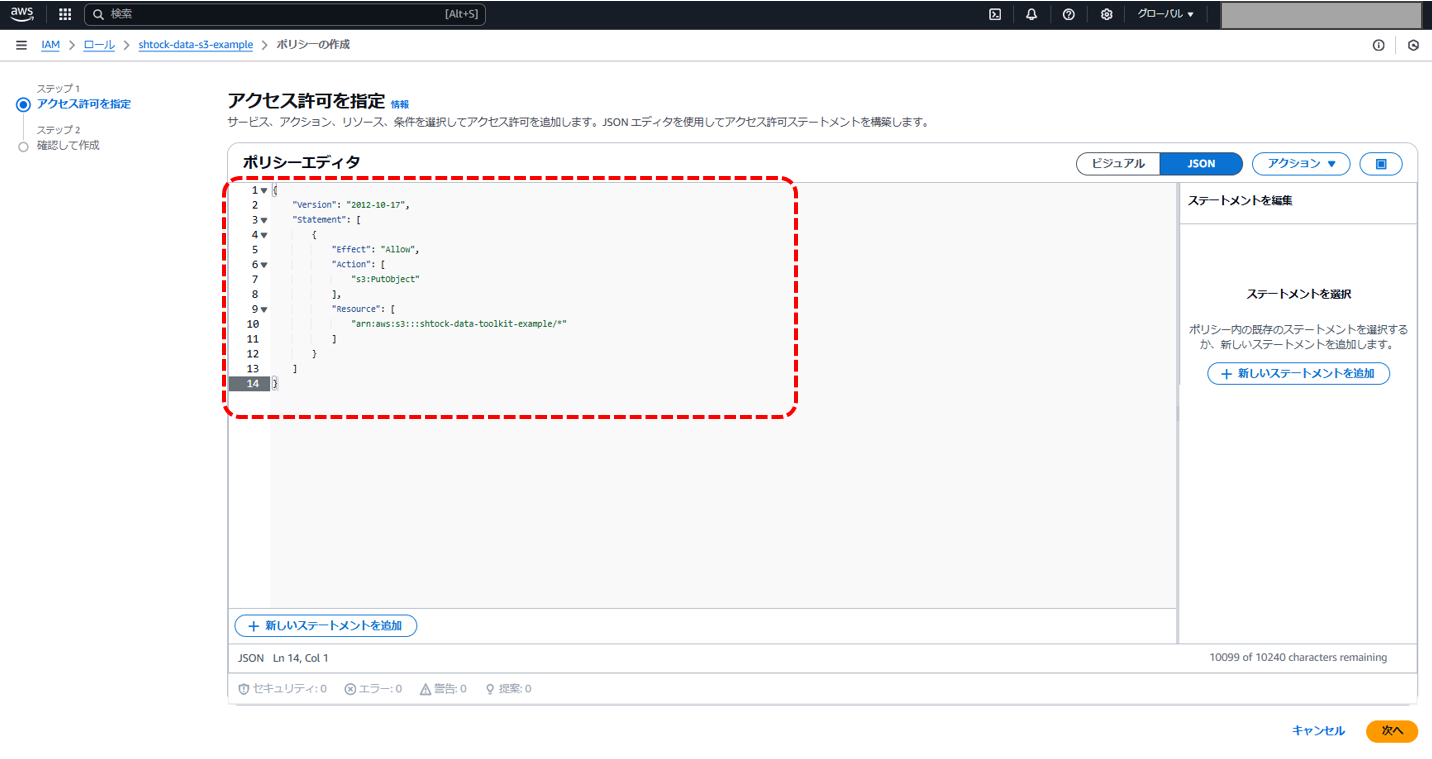Click the ステートメントを選択 text
The width and height of the screenshot is (1432, 759).
pyautogui.click(x=1299, y=295)
